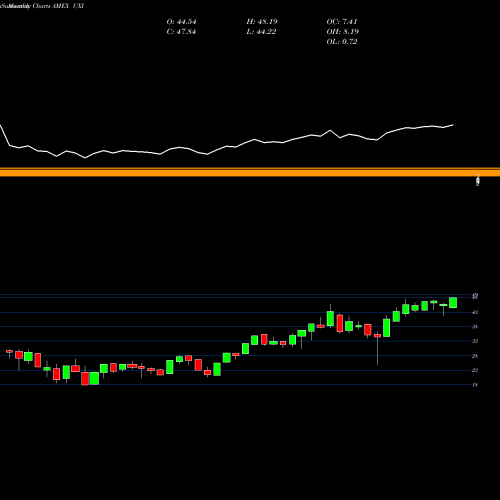Click the high price text 'H: 48.19'
Viewport: 500px width, 500px height.
coord(262,22)
